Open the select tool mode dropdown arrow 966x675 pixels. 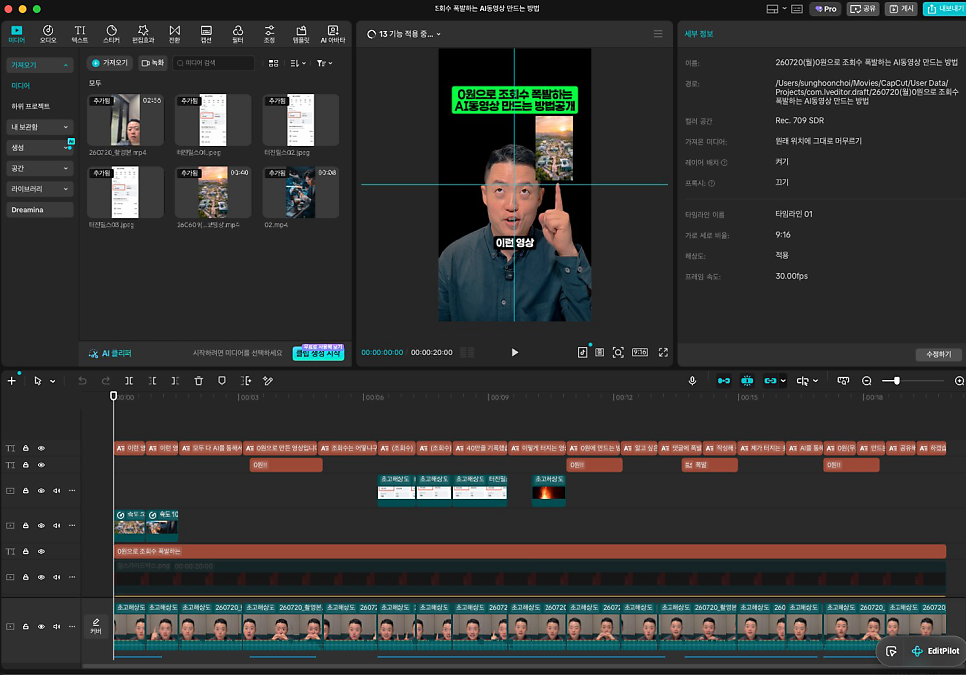point(52,381)
